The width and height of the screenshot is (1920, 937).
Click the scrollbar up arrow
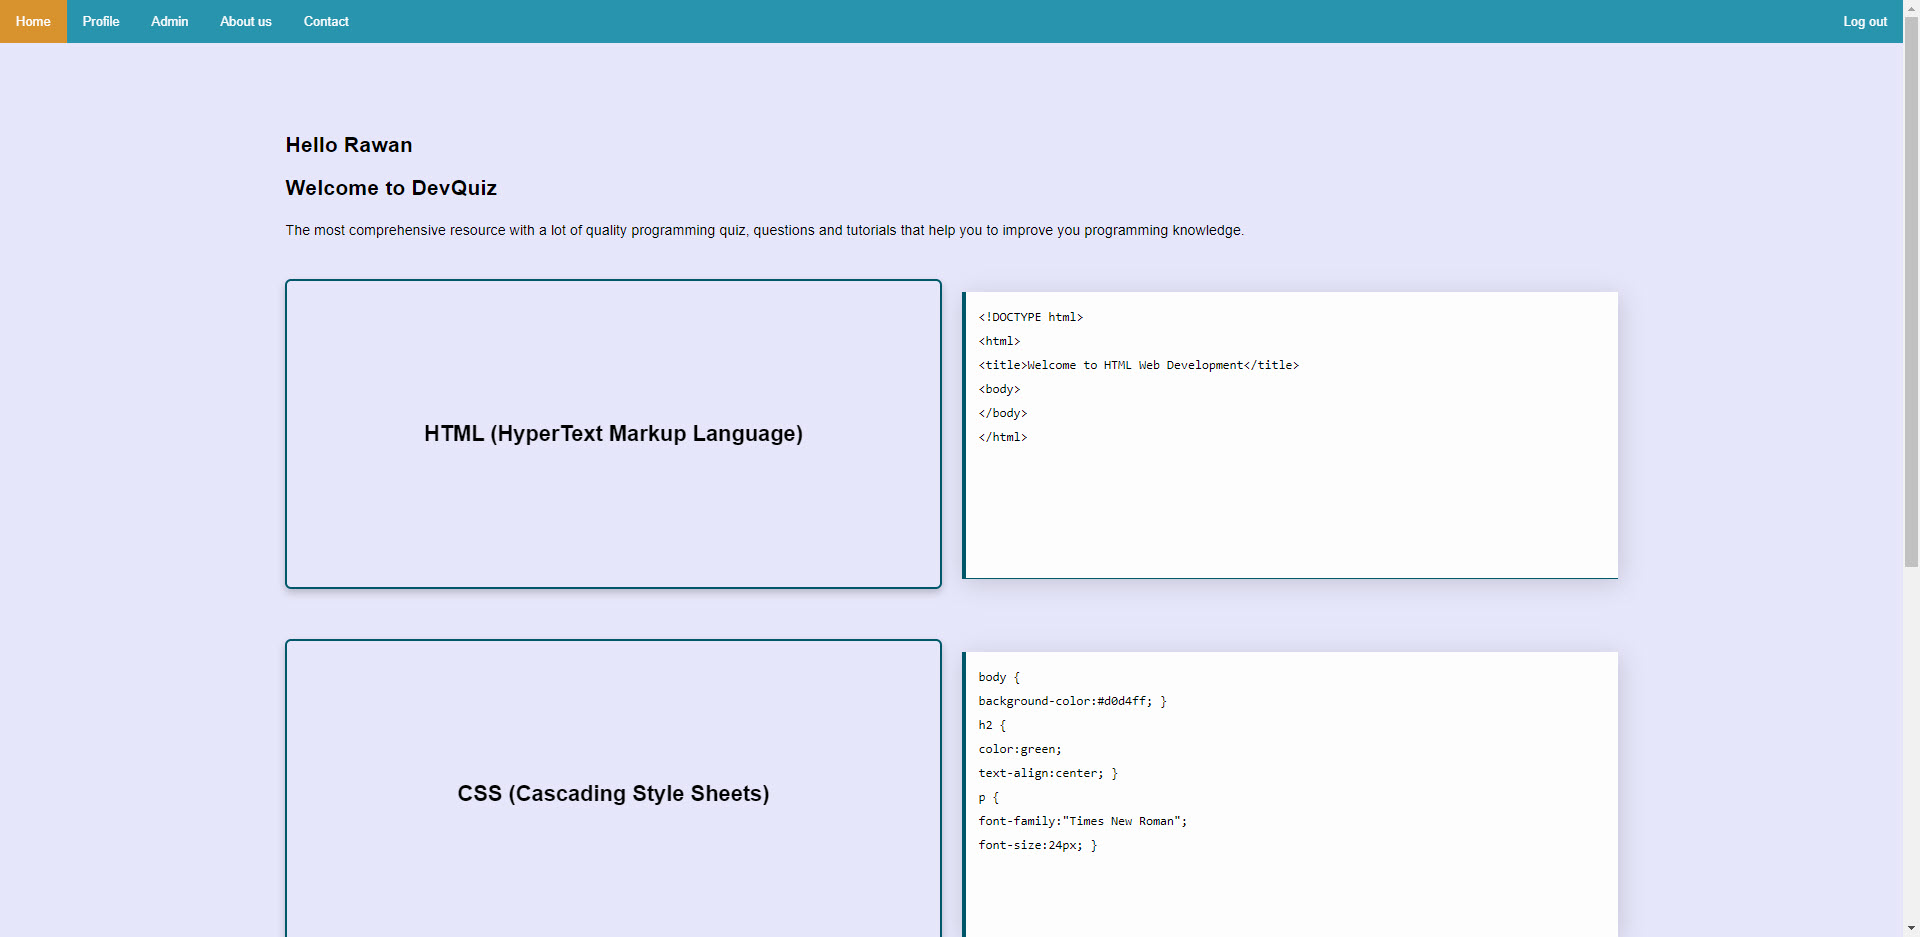[x=1911, y=8]
